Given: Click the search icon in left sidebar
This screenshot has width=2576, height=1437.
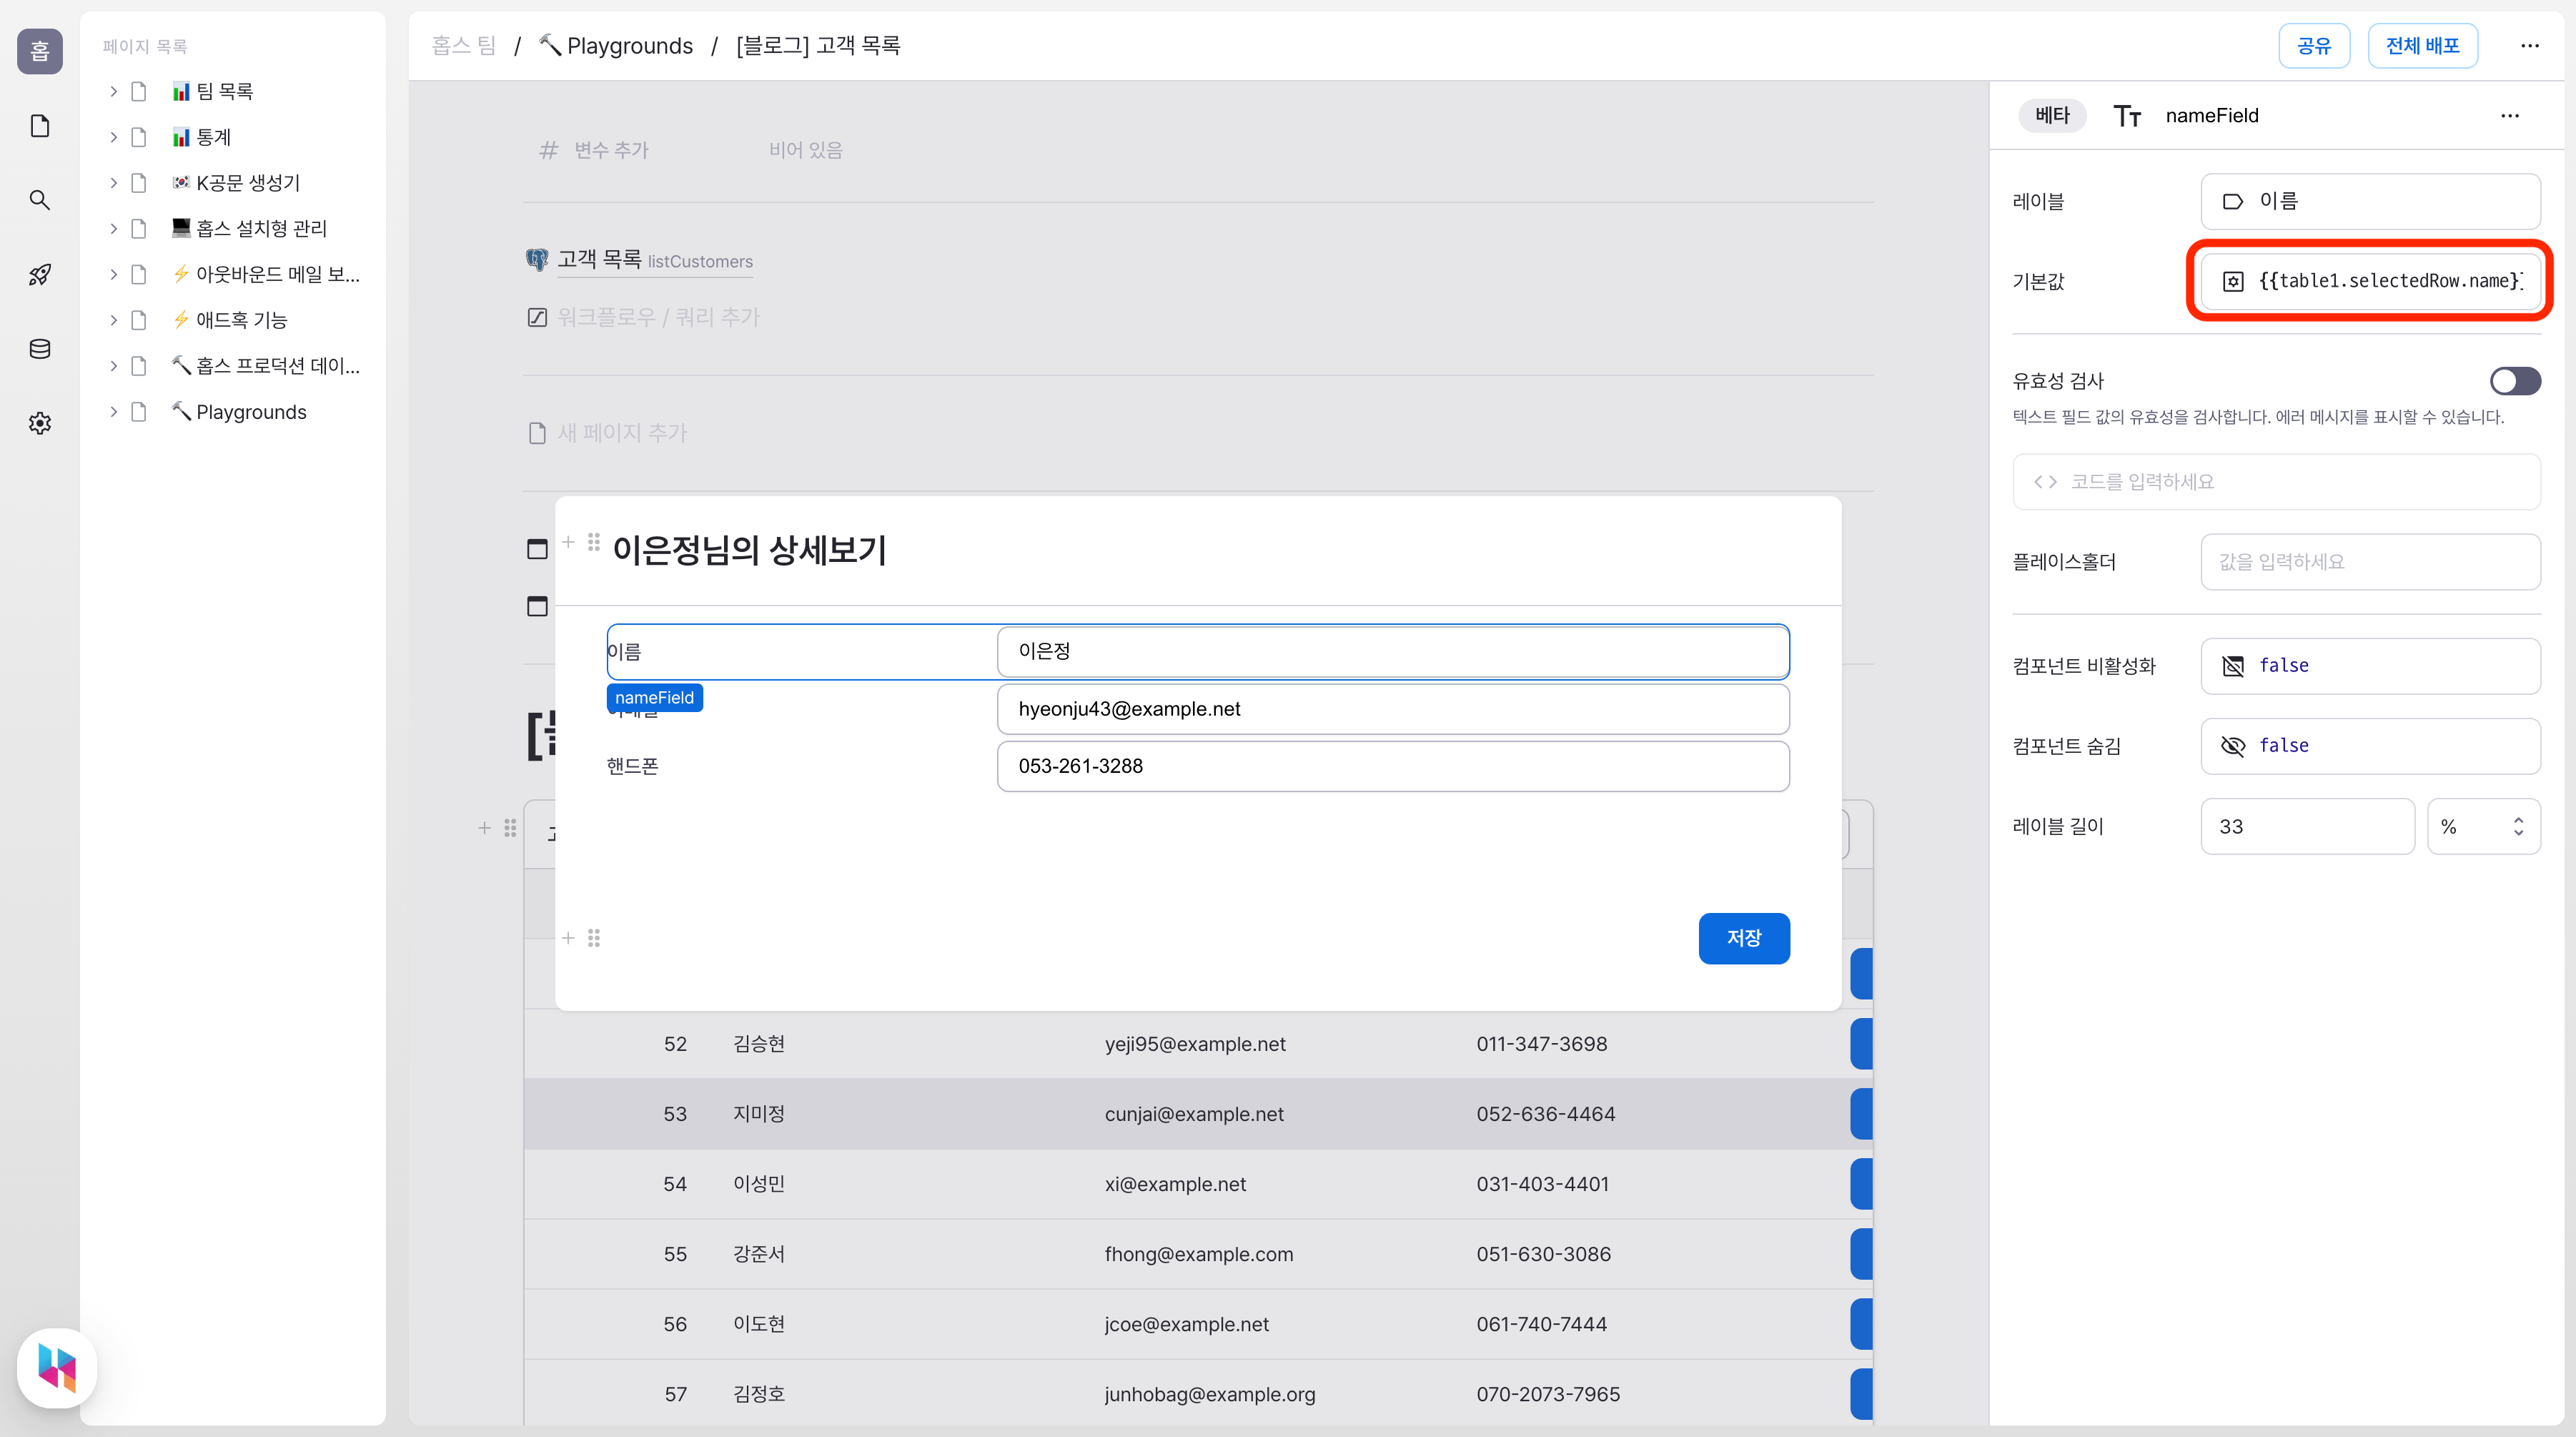Looking at the screenshot, I should click(40, 200).
